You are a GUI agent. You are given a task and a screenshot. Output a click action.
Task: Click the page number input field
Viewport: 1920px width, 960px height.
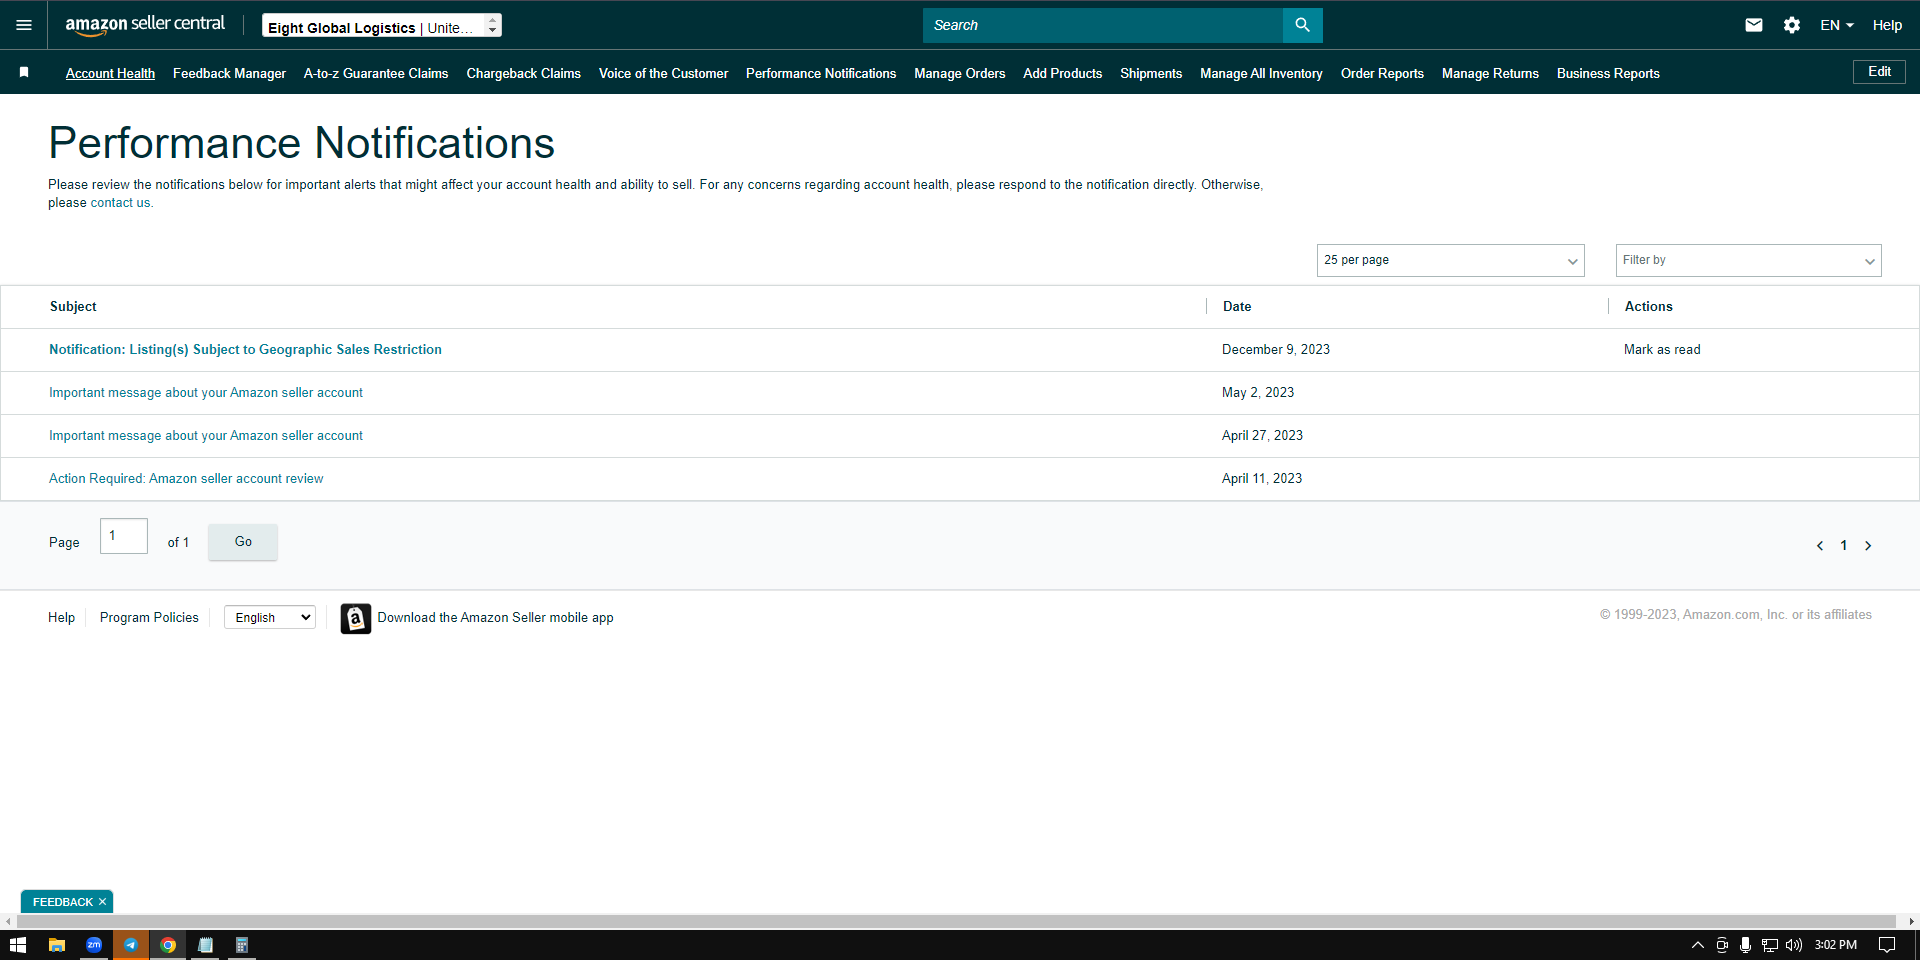(x=124, y=536)
